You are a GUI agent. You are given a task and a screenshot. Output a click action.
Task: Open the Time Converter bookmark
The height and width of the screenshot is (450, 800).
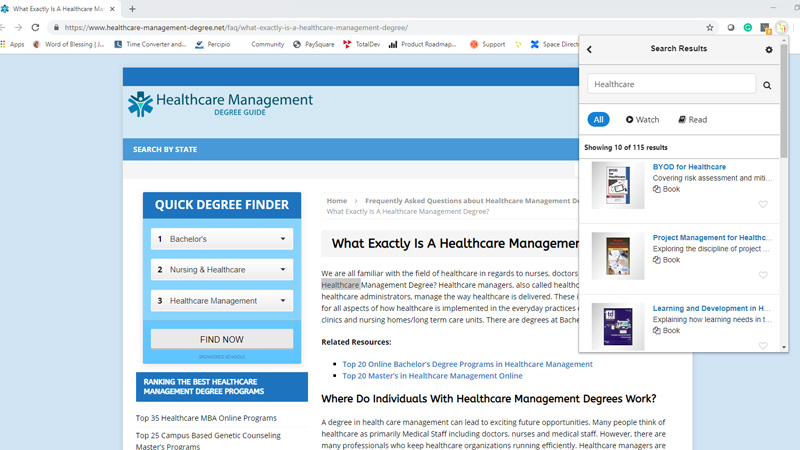tap(150, 44)
